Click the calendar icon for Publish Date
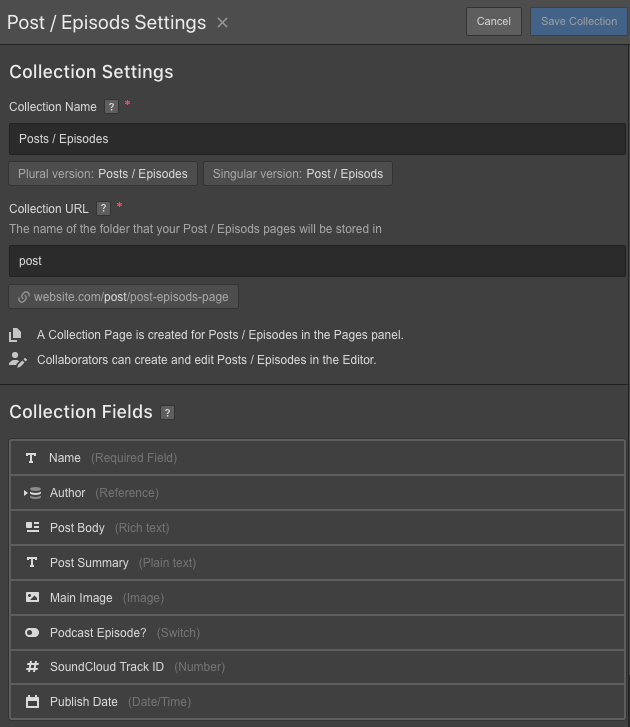This screenshot has width=630, height=727. tap(32, 701)
